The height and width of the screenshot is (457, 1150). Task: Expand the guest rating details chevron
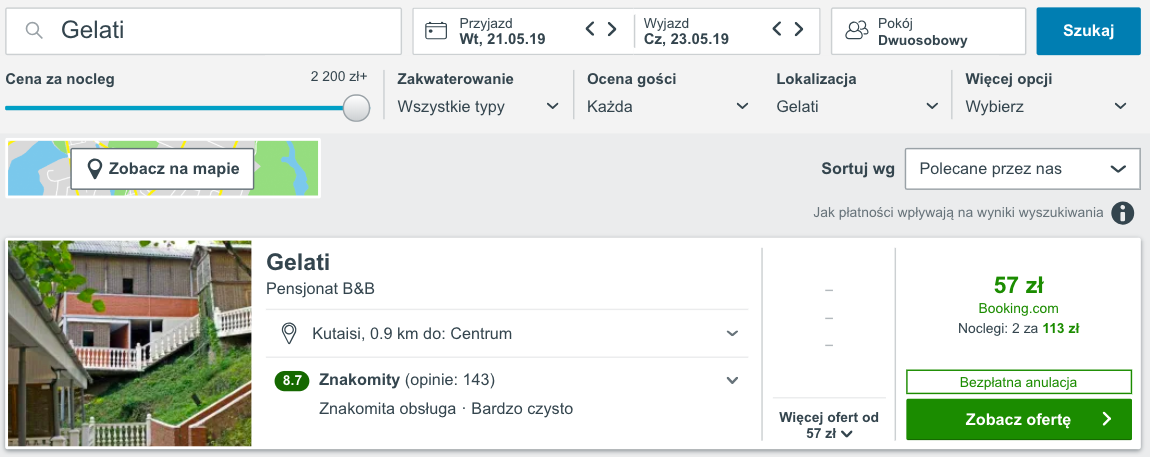pos(732,380)
